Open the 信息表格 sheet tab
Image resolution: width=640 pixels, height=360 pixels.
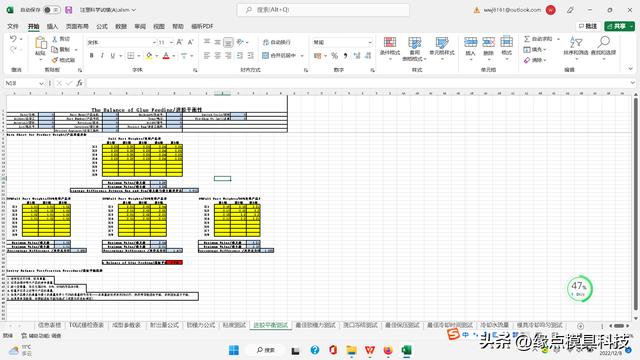[49, 325]
